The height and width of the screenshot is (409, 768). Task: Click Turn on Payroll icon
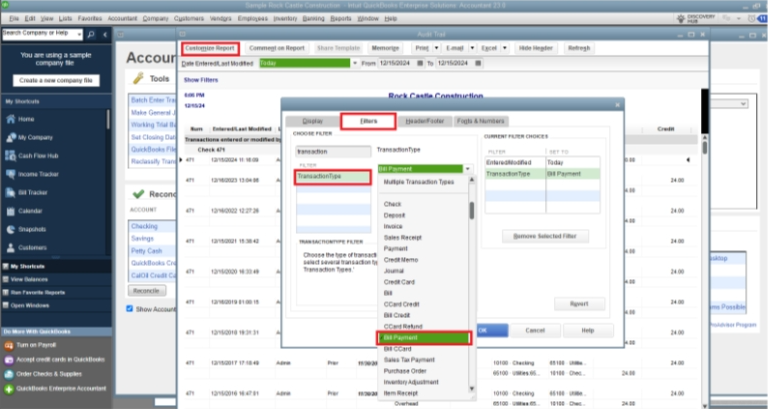pyautogui.click(x=9, y=345)
